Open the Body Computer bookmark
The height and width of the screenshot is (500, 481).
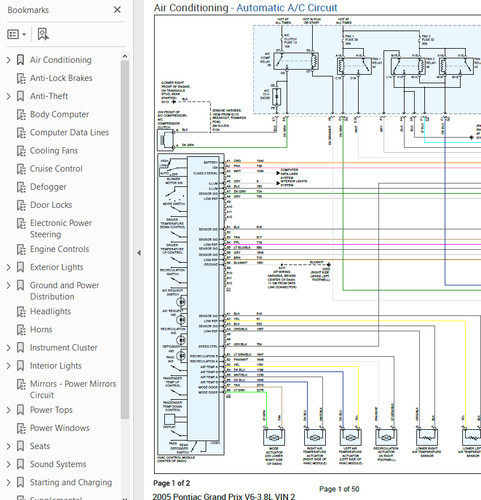pyautogui.click(x=59, y=114)
